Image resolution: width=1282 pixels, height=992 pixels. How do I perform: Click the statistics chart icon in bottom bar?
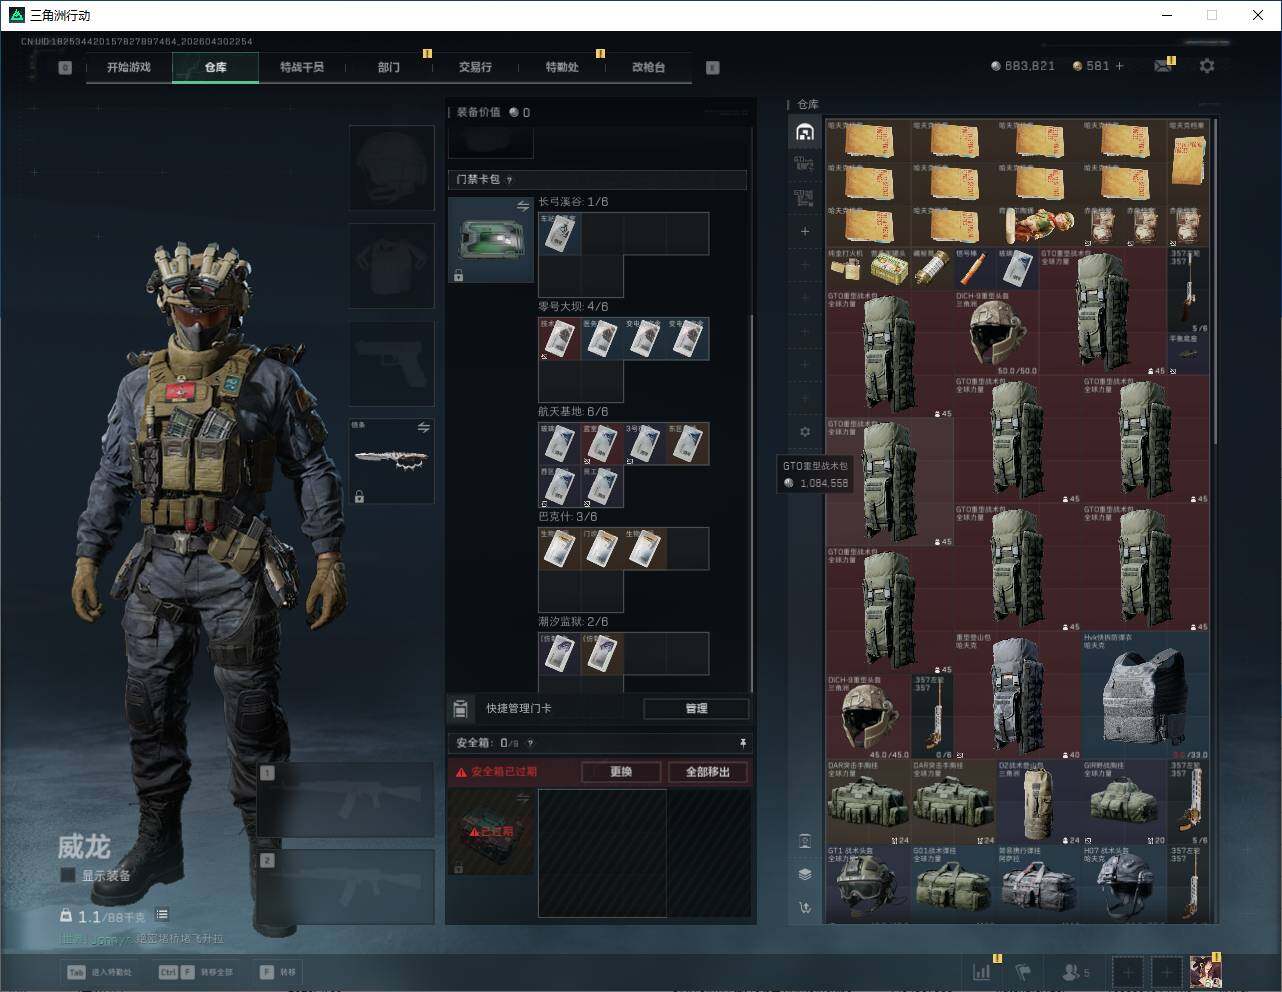click(983, 972)
